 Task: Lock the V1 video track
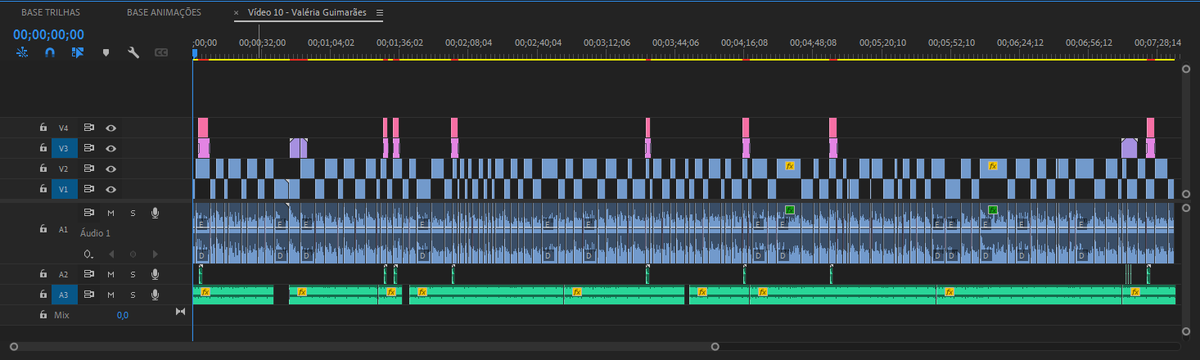coord(43,189)
